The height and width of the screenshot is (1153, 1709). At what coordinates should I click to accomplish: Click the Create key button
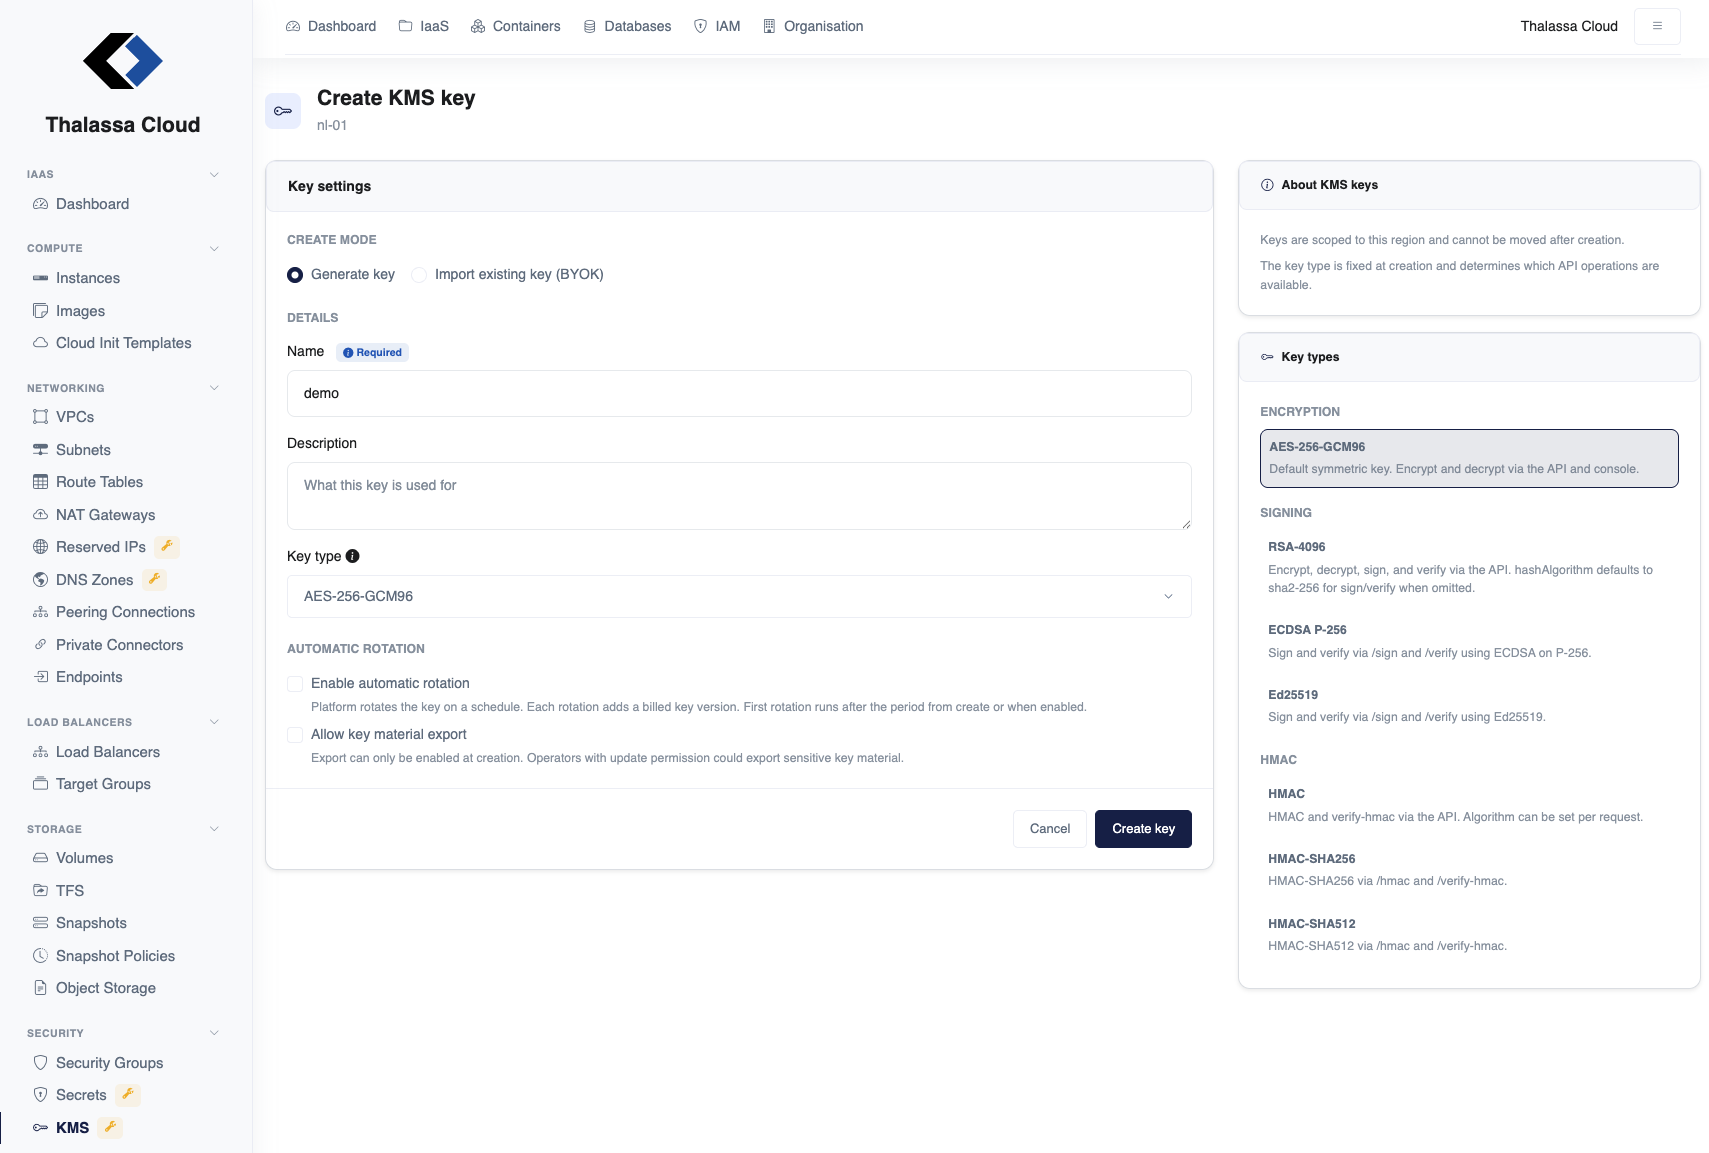coord(1143,829)
